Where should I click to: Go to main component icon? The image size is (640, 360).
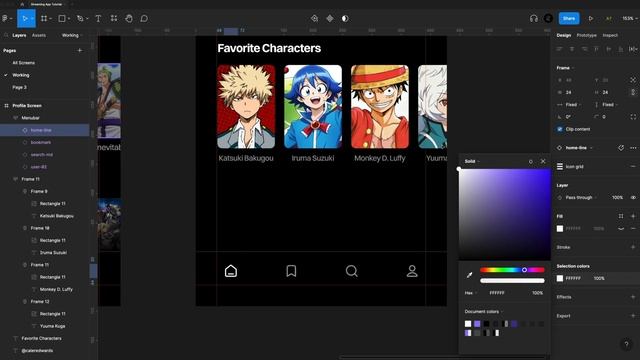pos(621,148)
